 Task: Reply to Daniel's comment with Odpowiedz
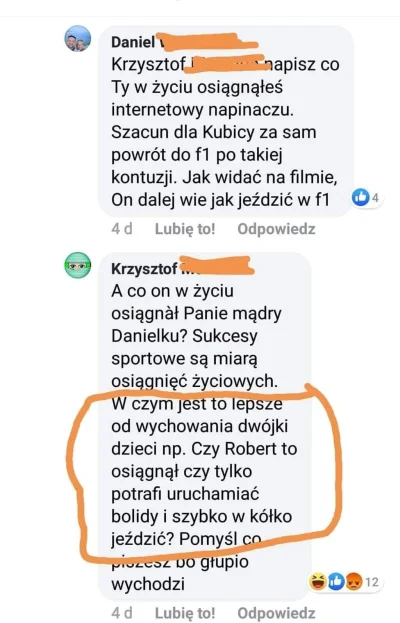pos(276,229)
